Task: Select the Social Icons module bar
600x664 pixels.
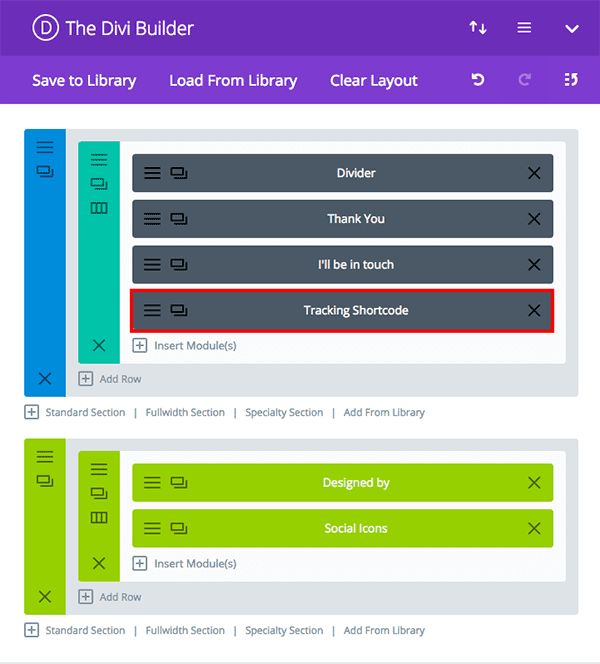Action: pos(355,528)
